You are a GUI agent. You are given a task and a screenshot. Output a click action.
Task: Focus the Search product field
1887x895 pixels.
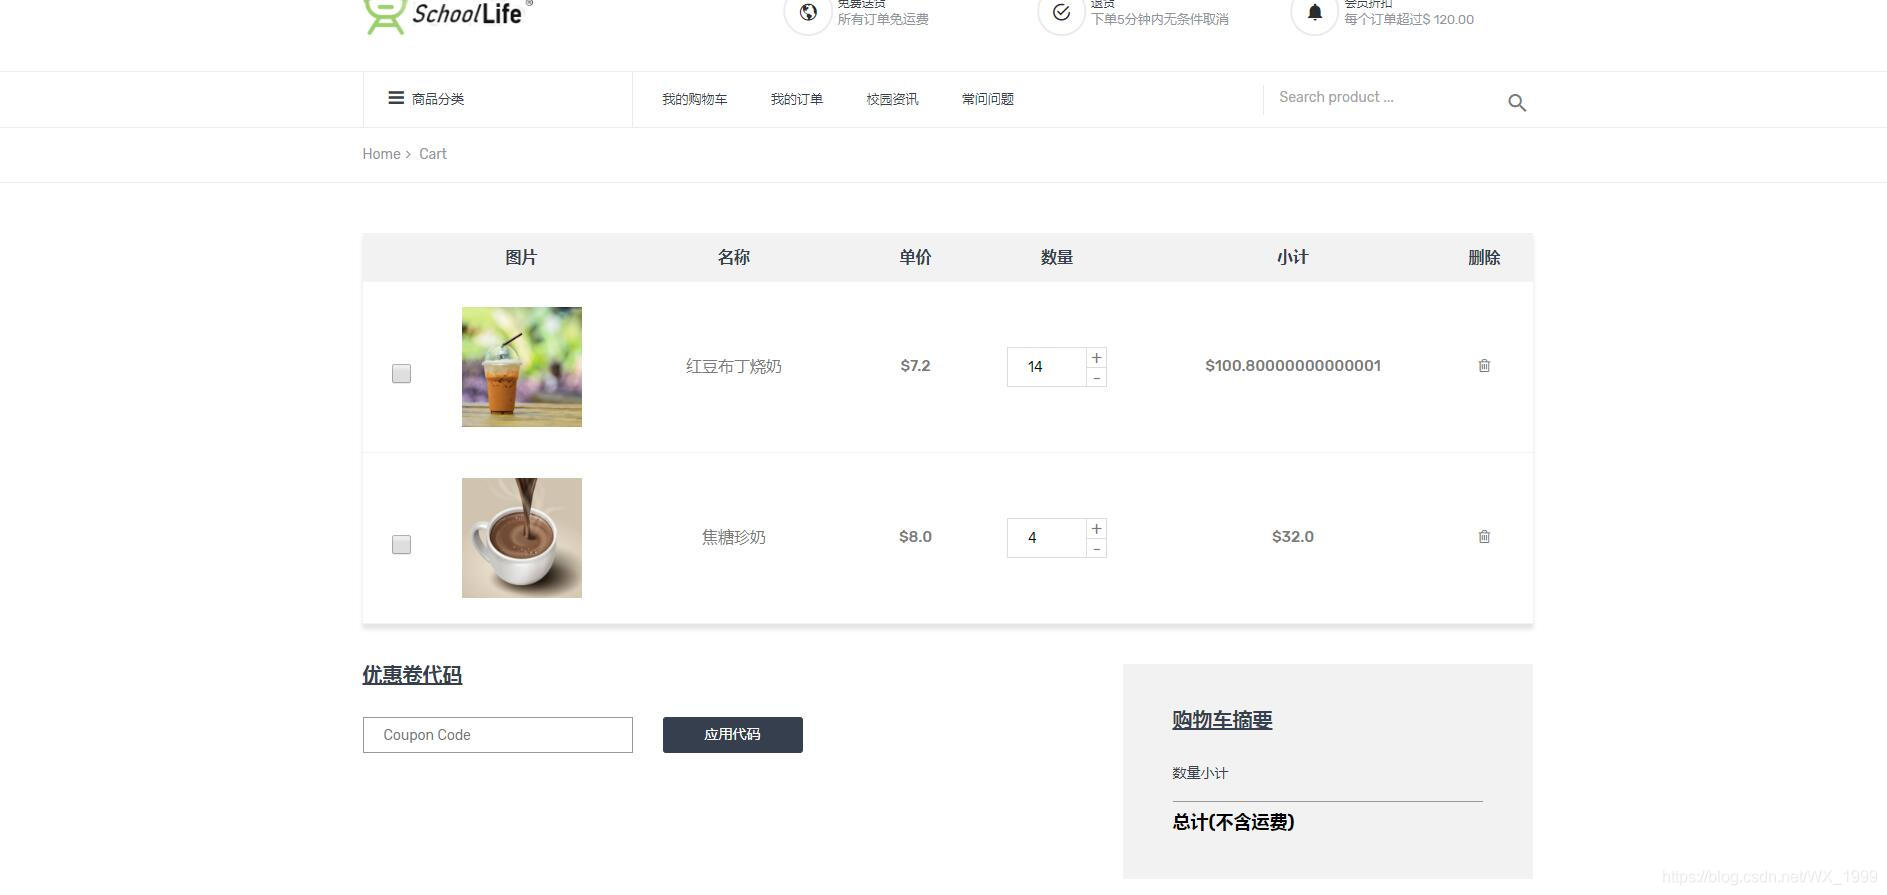click(1382, 98)
